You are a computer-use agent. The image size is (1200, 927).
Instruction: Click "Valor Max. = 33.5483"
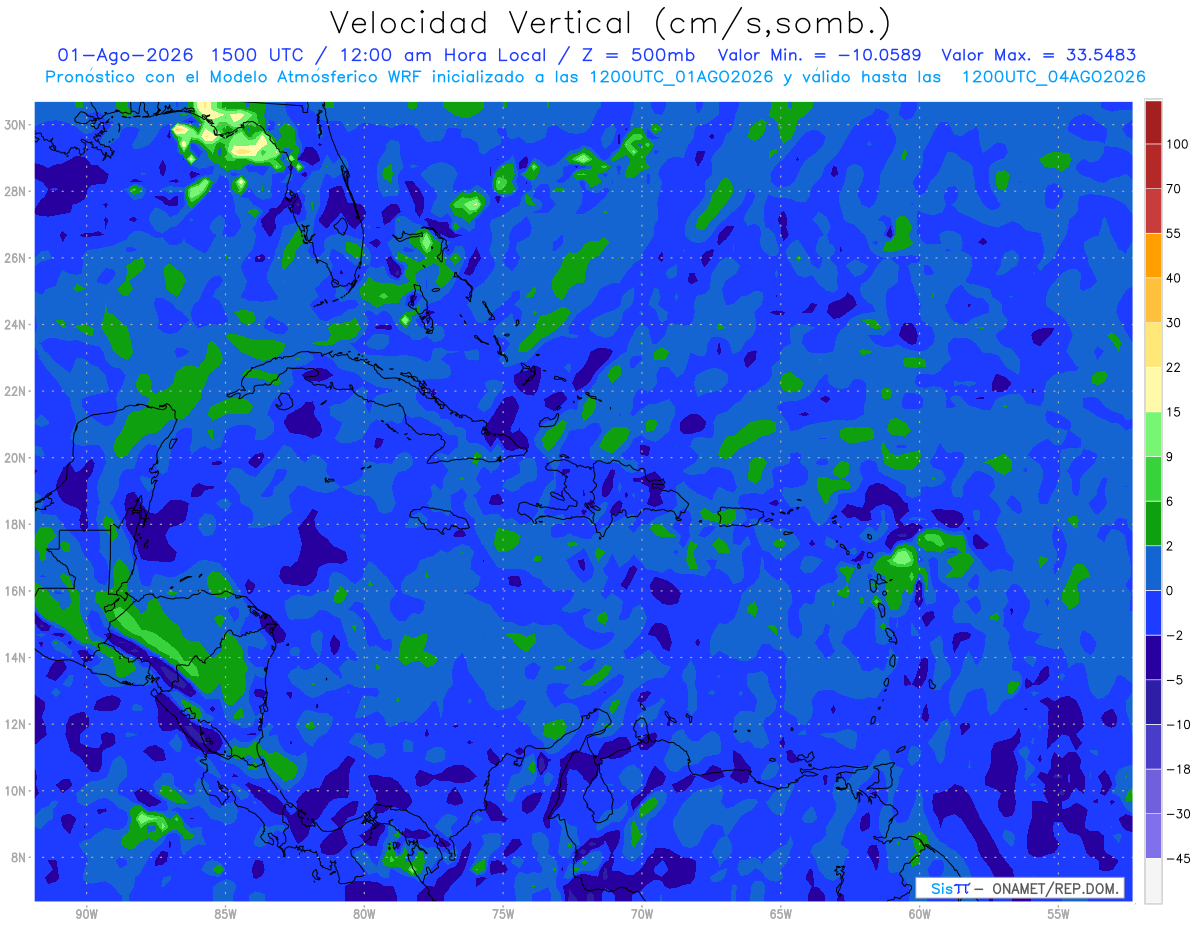pos(1039,55)
